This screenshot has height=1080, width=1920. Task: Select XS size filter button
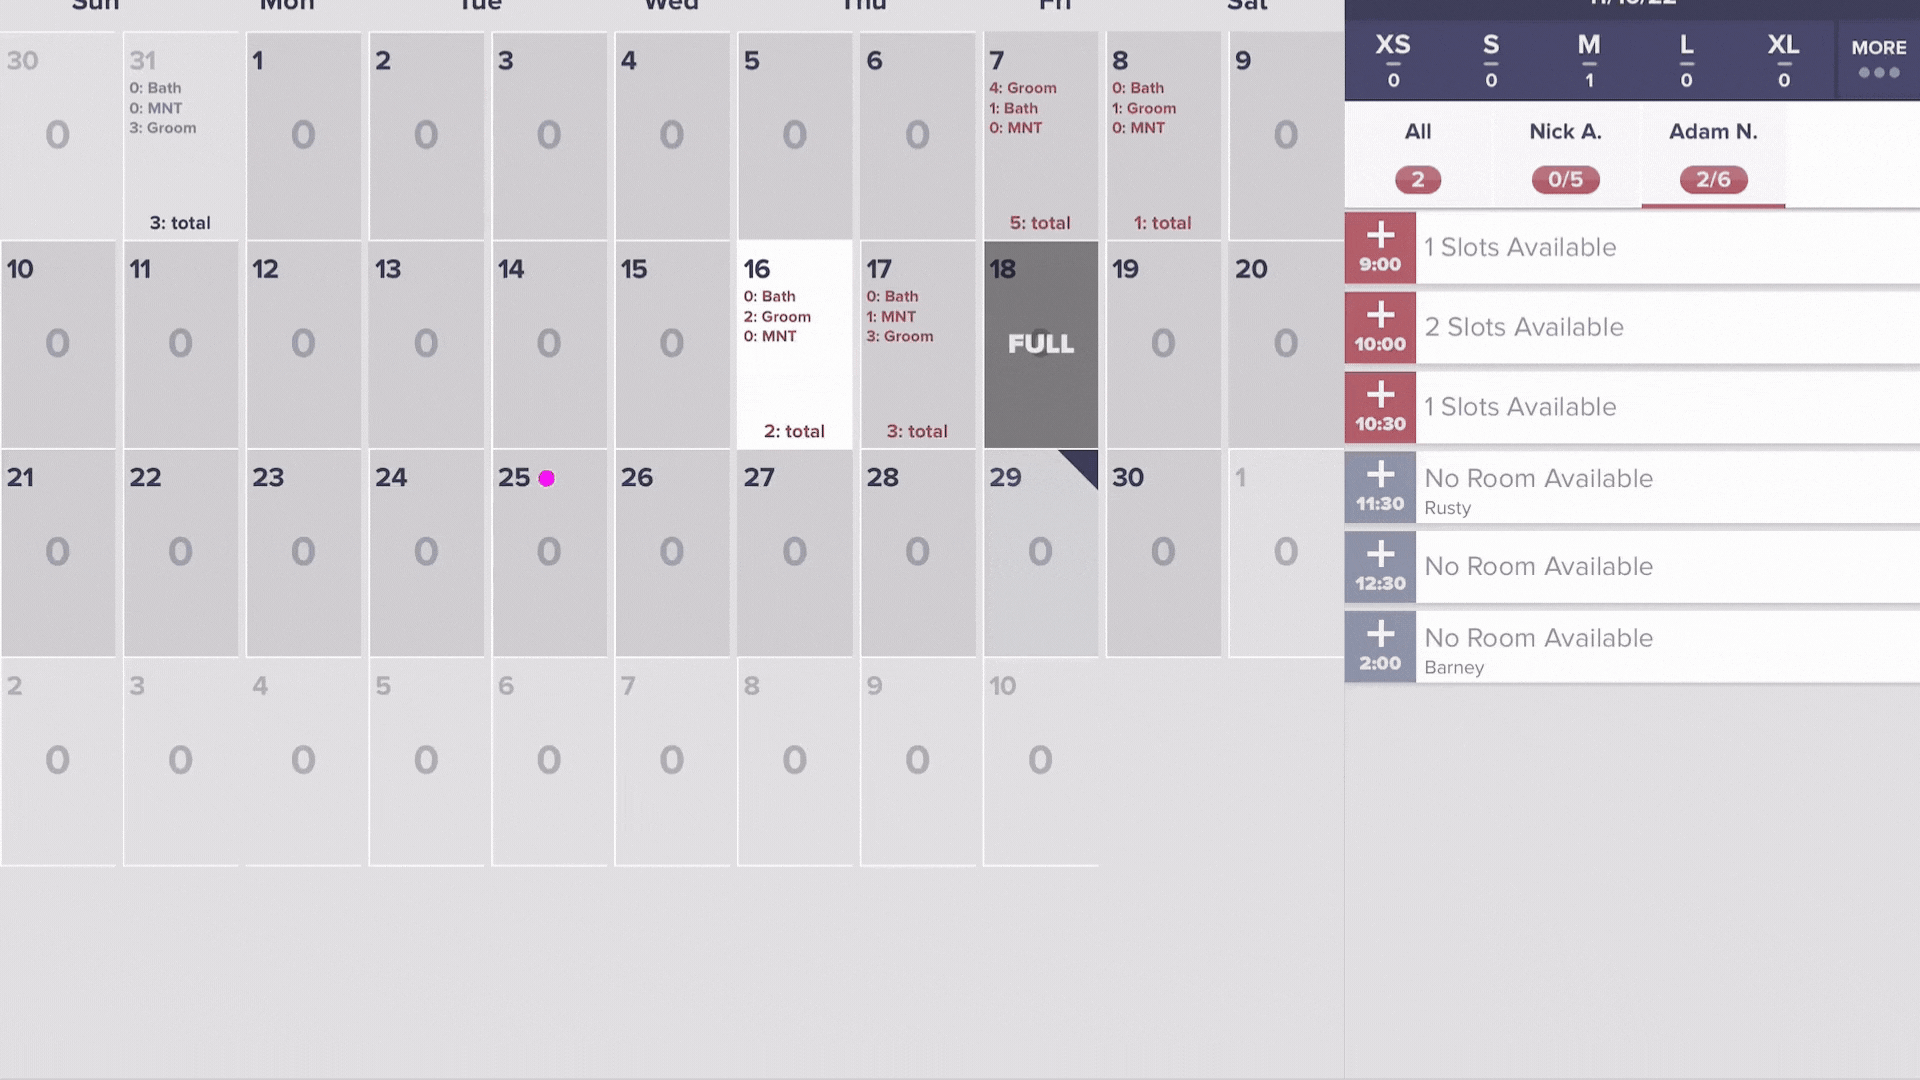[1394, 59]
